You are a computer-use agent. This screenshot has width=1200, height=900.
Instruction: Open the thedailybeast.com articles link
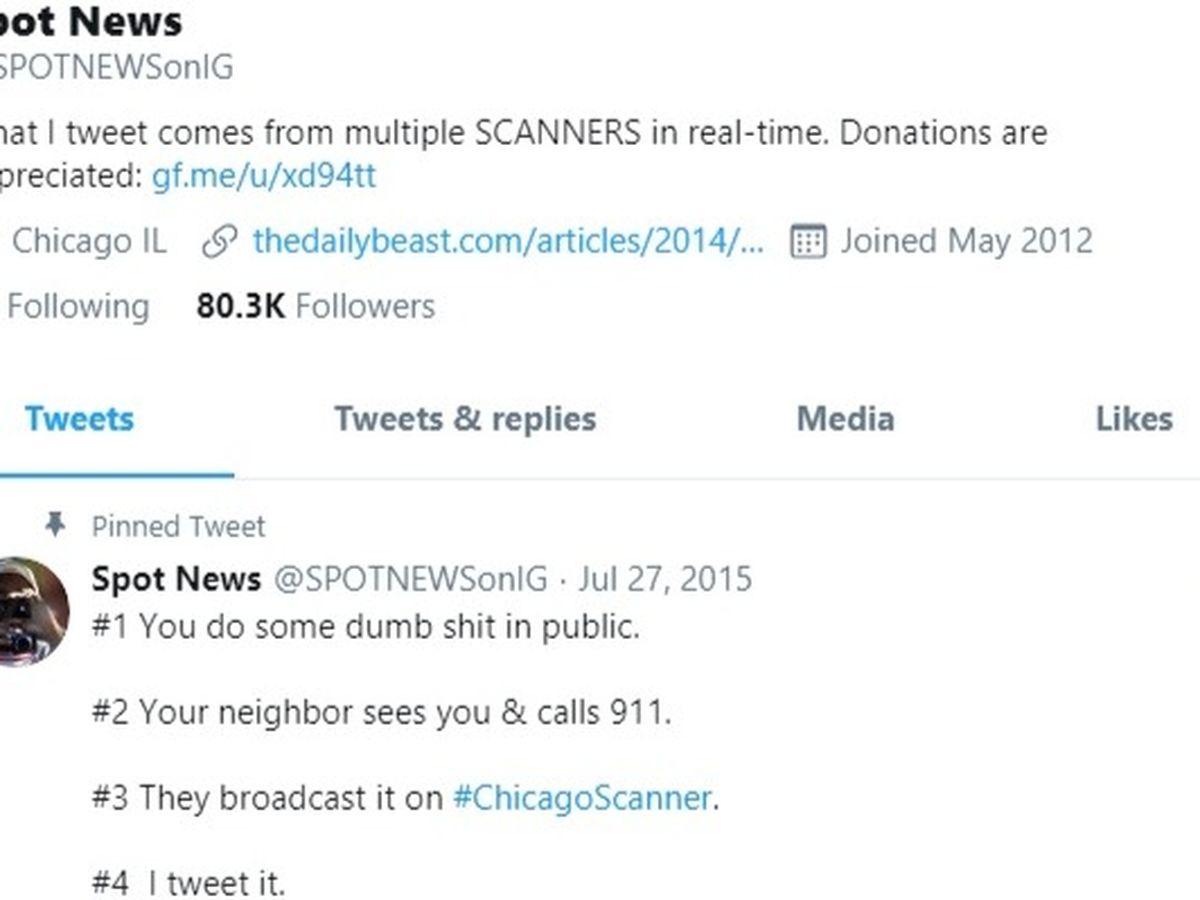pyautogui.click(x=508, y=242)
